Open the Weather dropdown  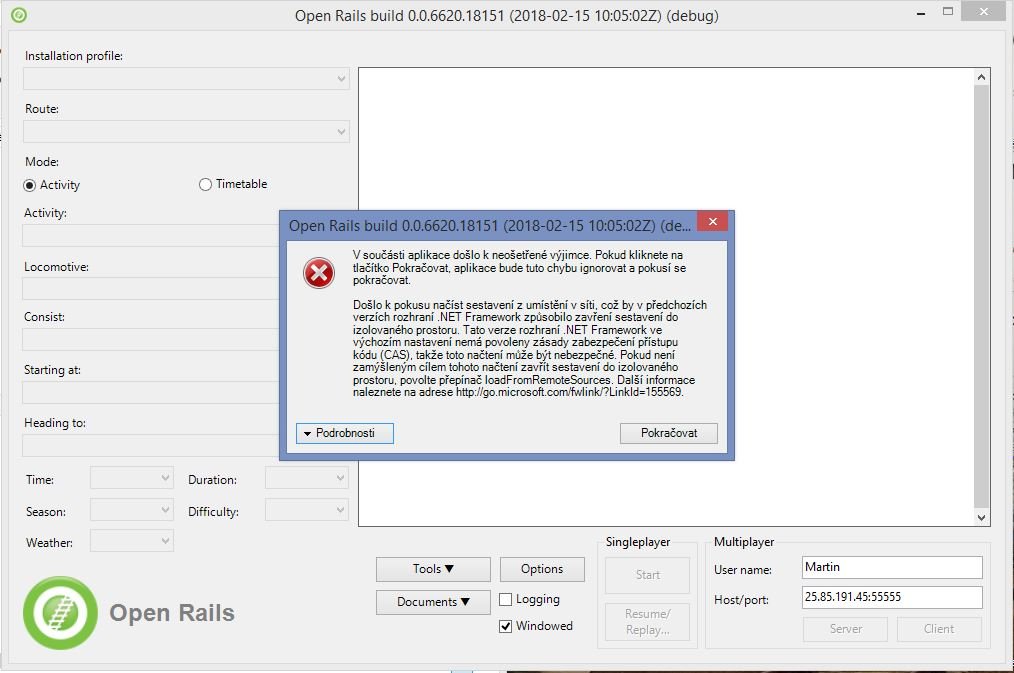[x=131, y=541]
